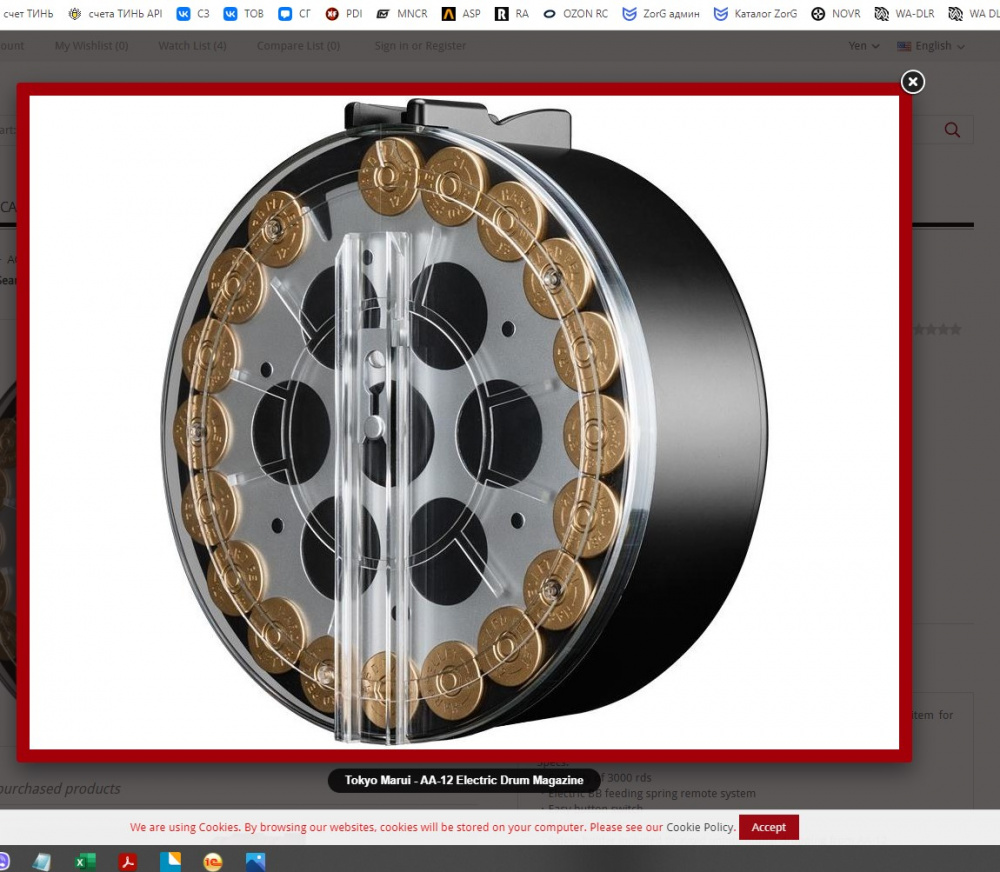
Task: Open the Cookie Policy link
Action: [700, 827]
